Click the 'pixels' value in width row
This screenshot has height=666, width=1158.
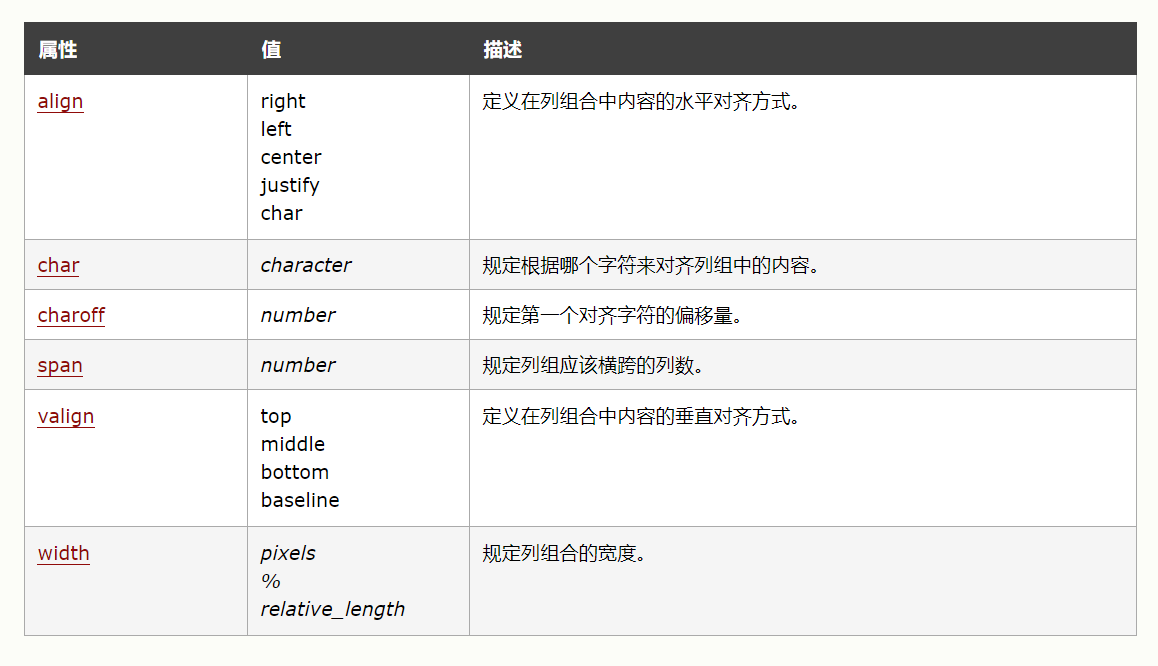click(288, 553)
